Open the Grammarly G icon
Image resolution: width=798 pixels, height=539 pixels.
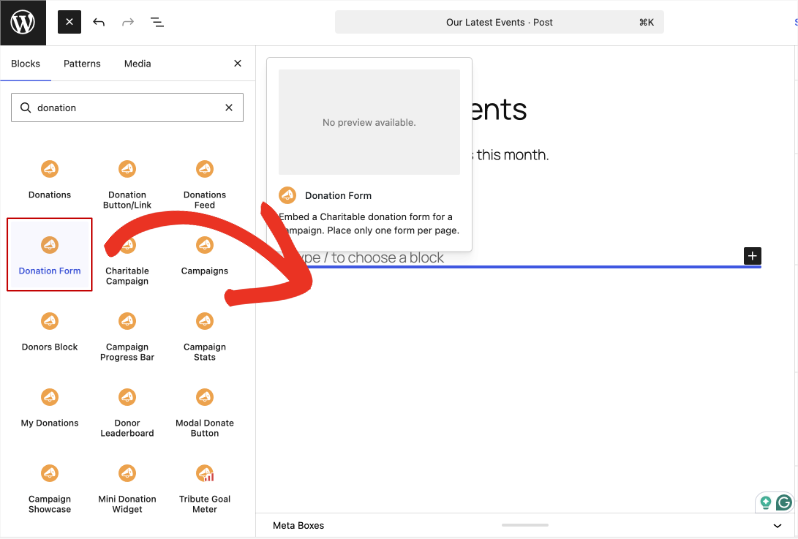click(x=784, y=503)
